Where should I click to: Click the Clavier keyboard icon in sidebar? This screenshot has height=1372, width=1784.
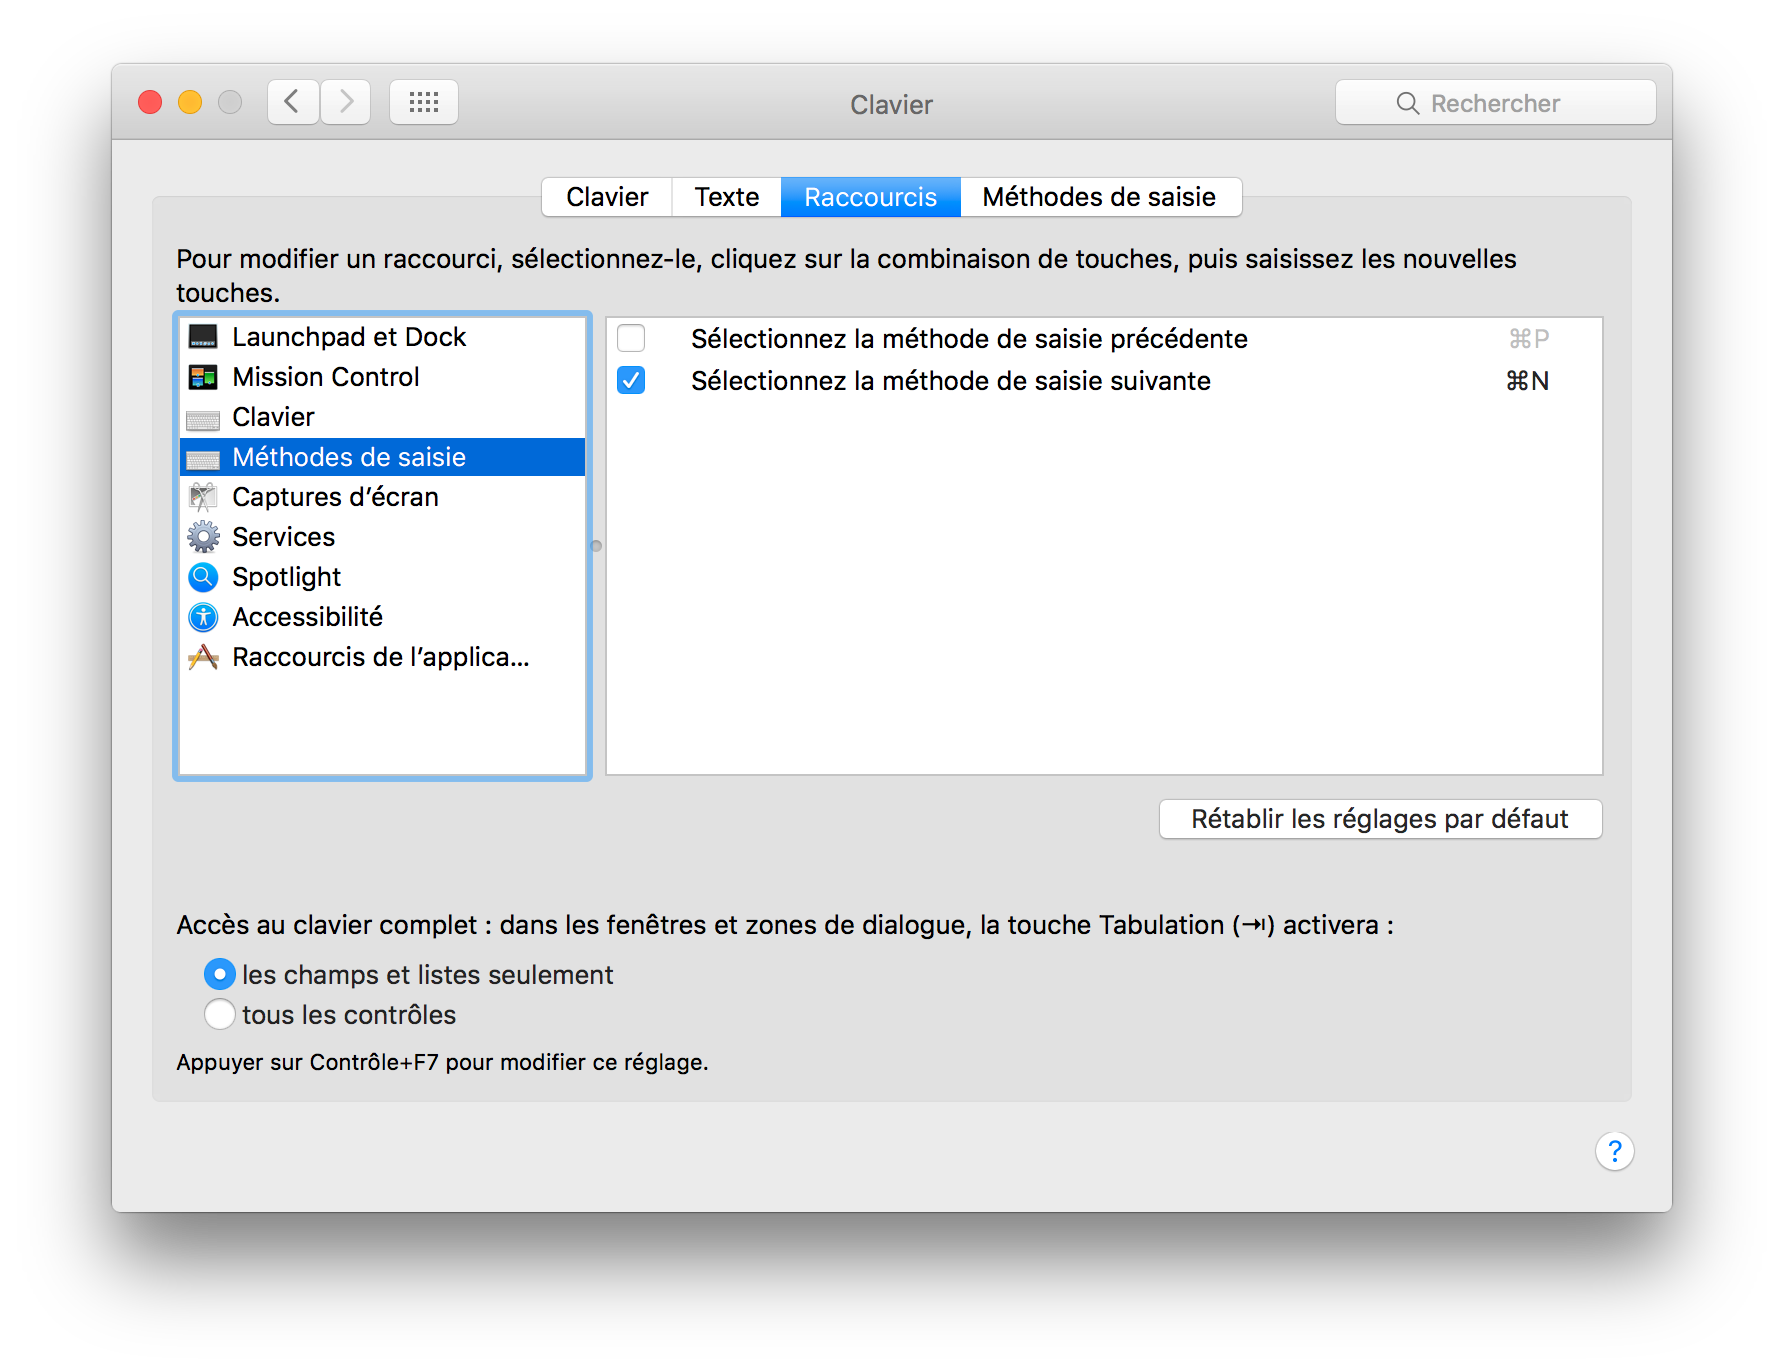203,418
